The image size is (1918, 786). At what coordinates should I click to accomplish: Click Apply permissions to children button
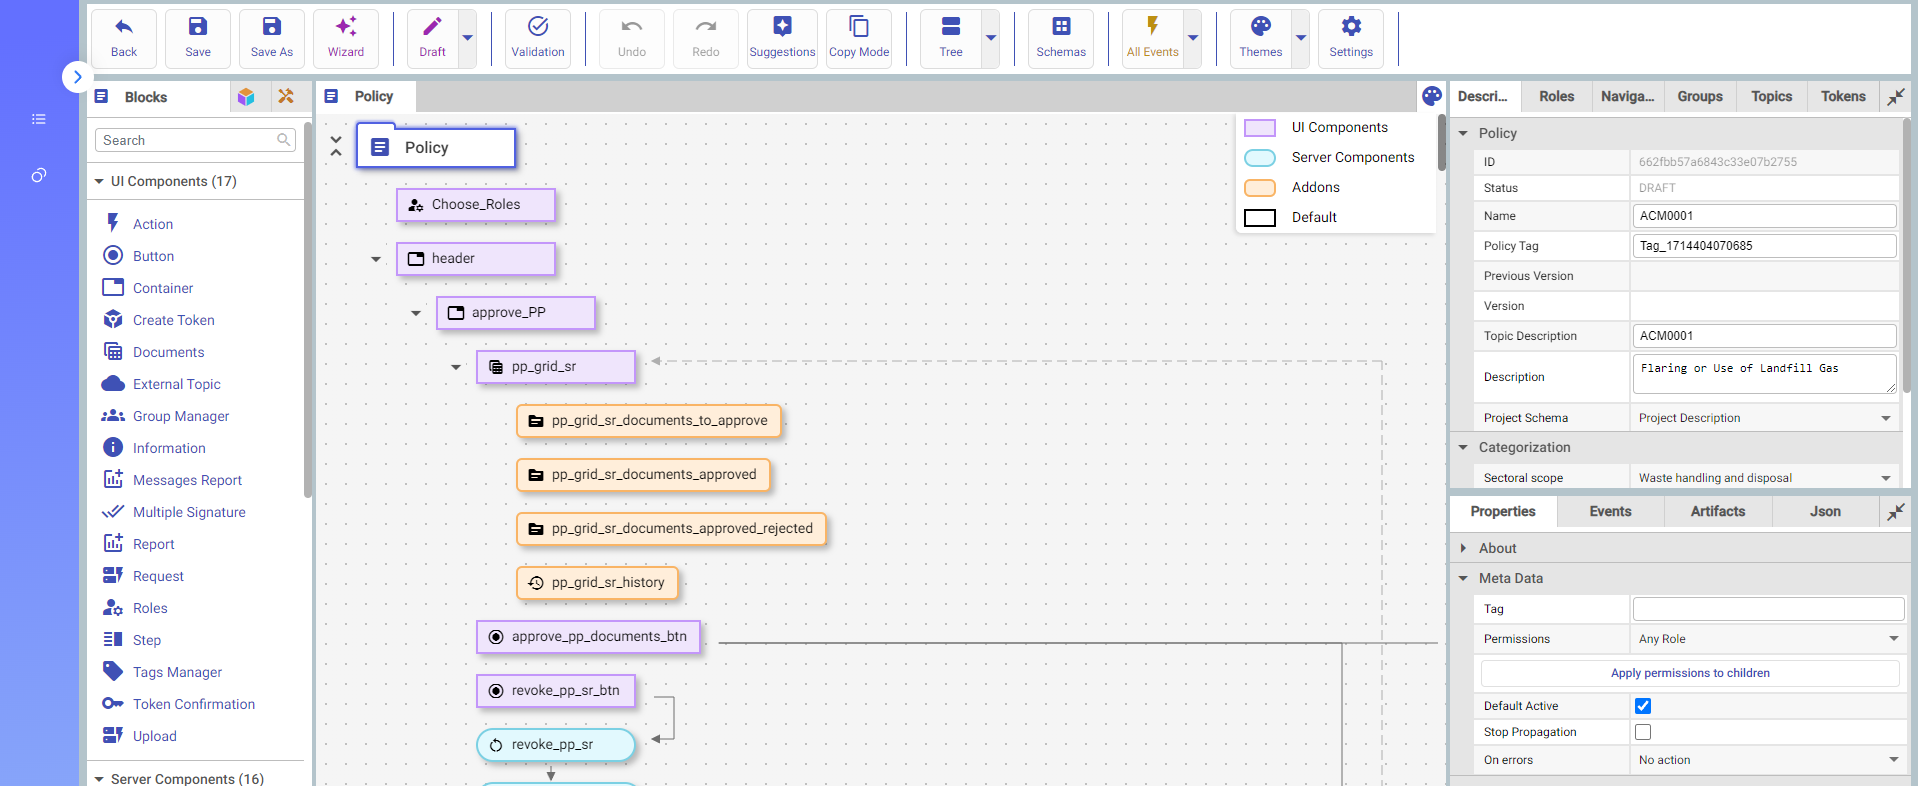tap(1689, 673)
